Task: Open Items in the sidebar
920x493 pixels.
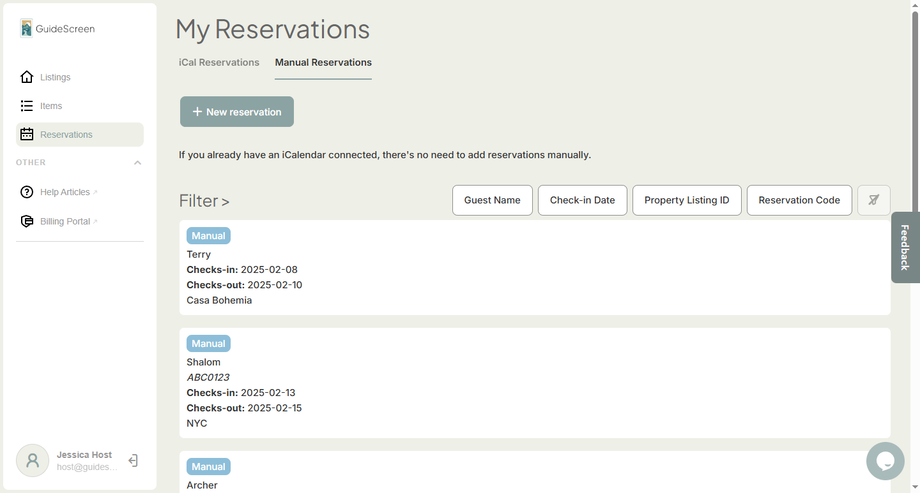Action: [80, 106]
